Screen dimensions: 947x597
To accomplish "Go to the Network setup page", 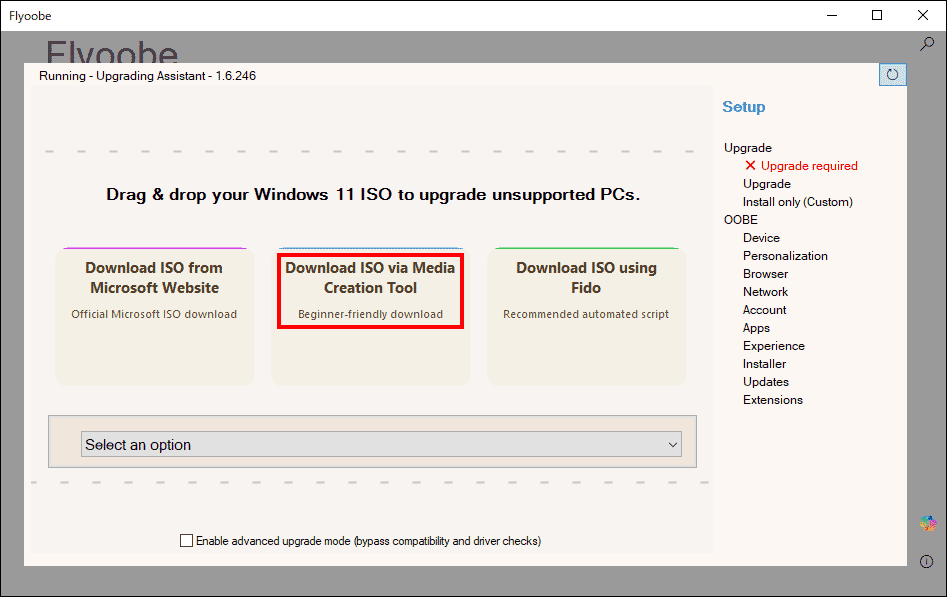I will pyautogui.click(x=765, y=292).
